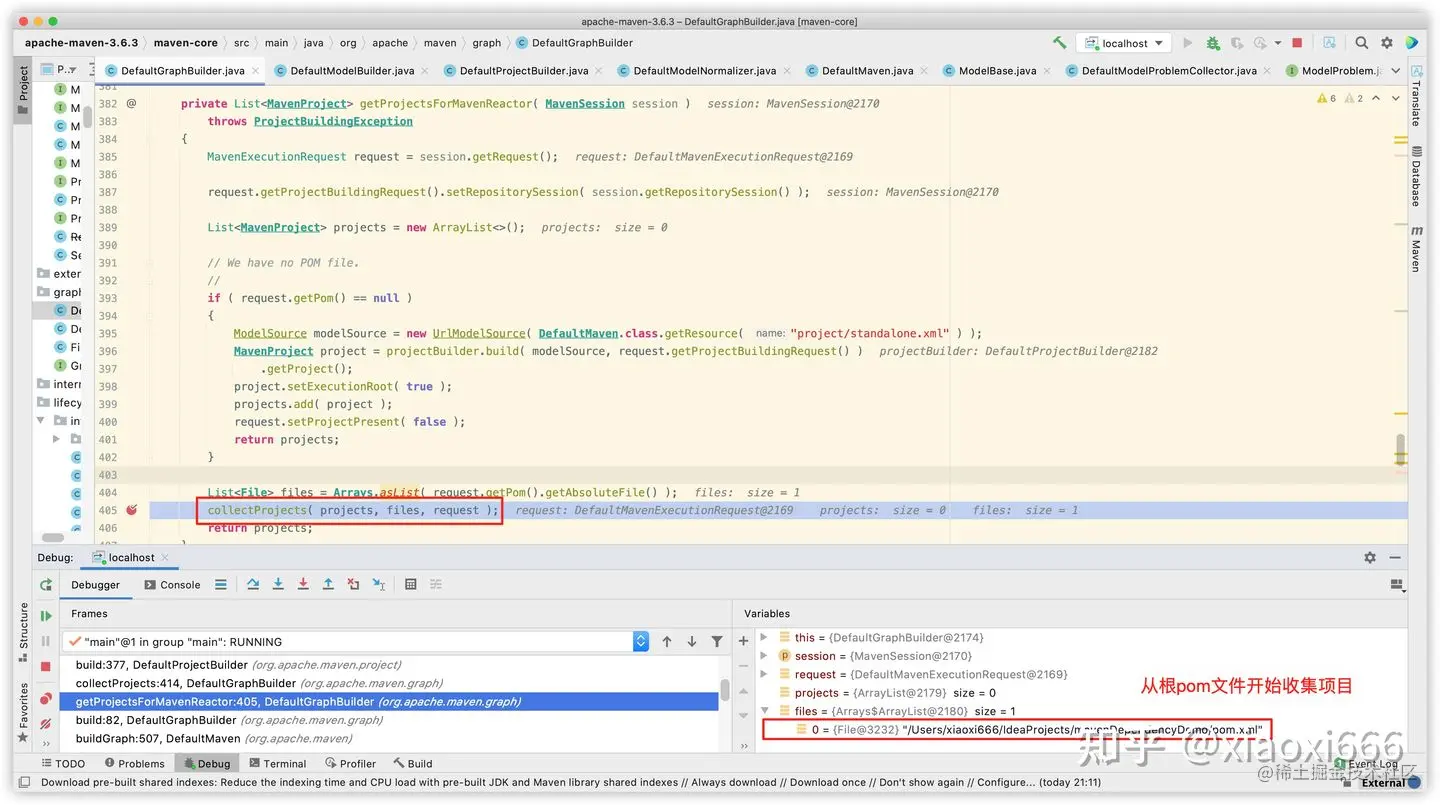The image size is (1440, 805).
Task: Open debug panel settings gear
Action: click(x=1370, y=558)
